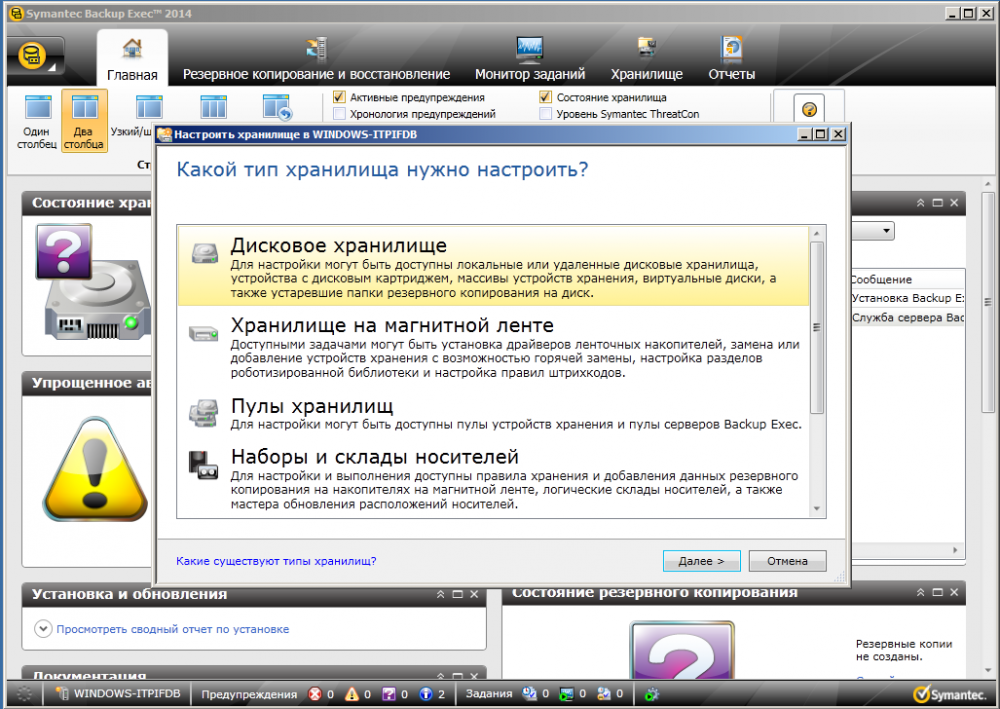The width and height of the screenshot is (1000, 709).
Task: Click the alerts table horizontal scroll right arrow
Action: click(955, 550)
